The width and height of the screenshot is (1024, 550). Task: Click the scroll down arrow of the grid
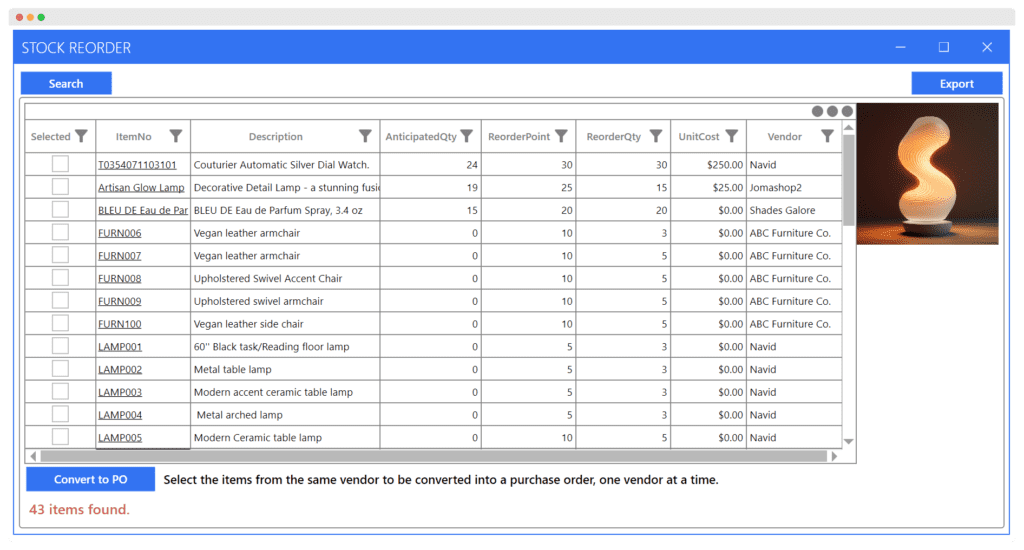click(848, 442)
